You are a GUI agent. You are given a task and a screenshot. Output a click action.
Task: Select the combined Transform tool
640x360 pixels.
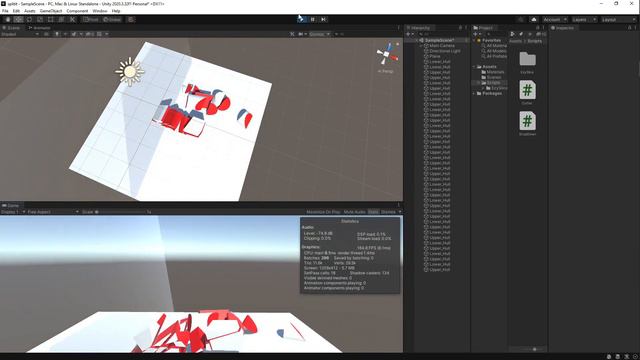point(61,19)
